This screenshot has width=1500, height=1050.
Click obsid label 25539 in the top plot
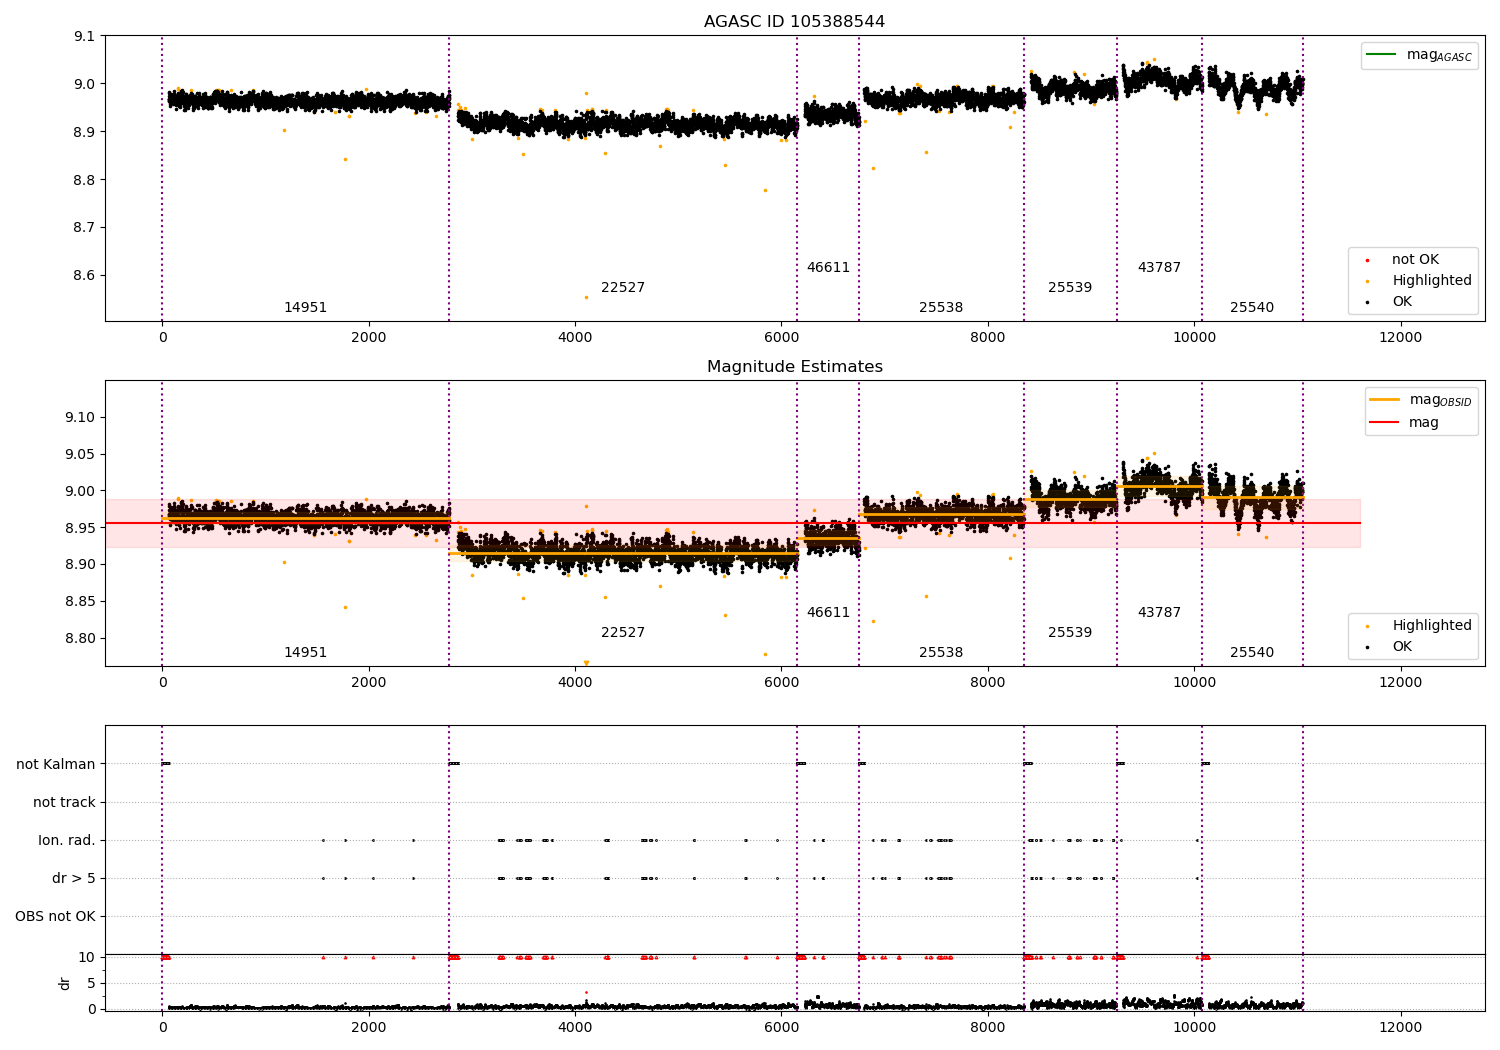(1070, 288)
